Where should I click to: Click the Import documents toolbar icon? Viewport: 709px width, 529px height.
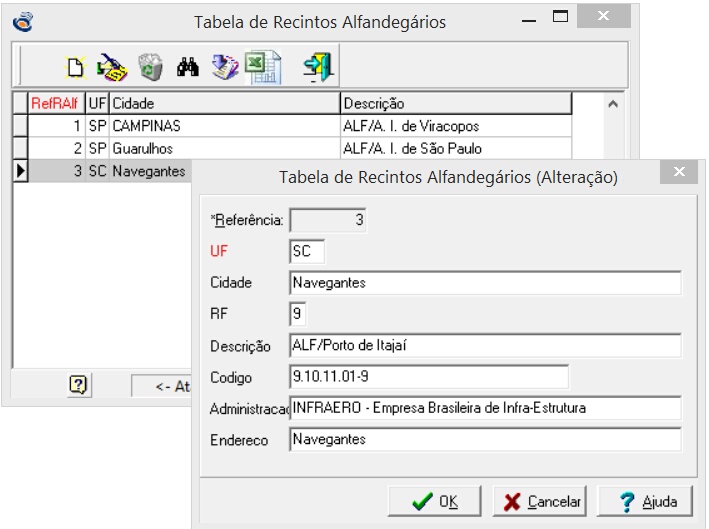225,67
